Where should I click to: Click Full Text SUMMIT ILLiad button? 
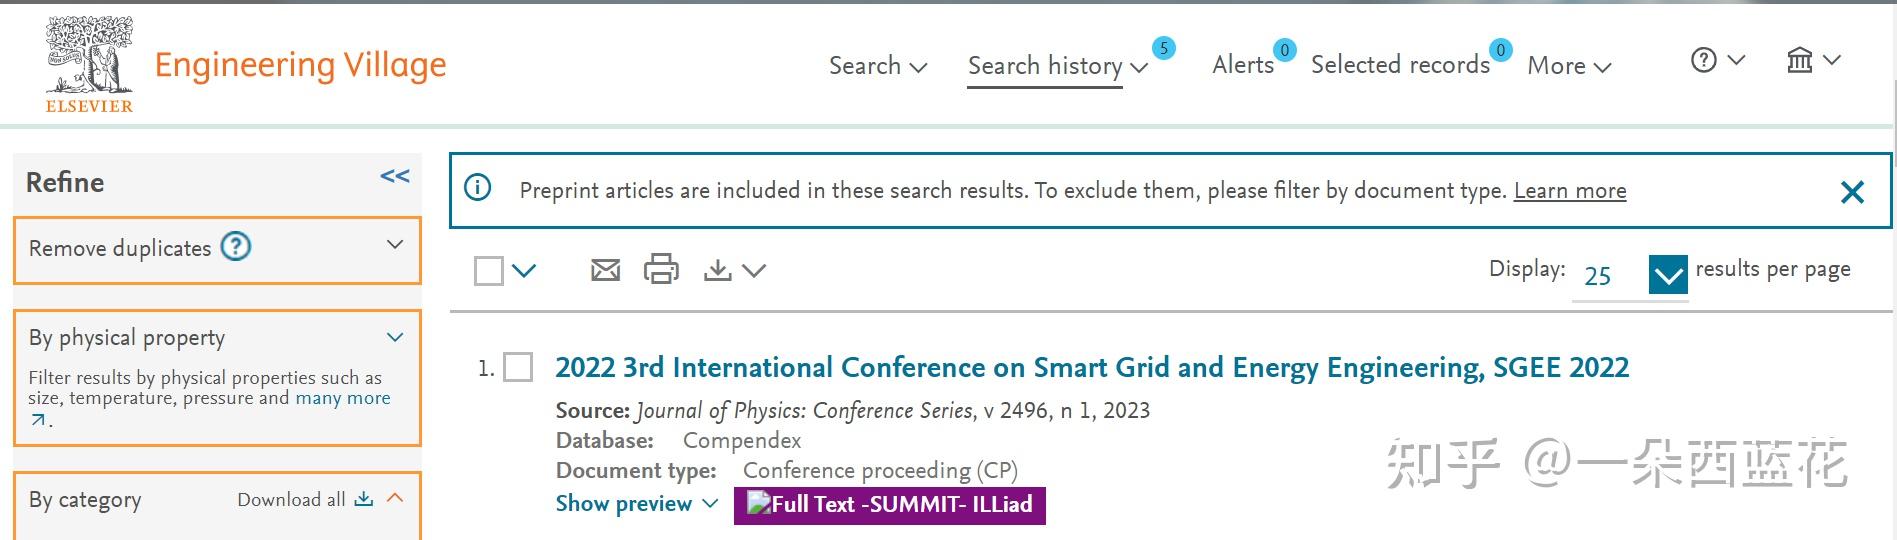click(889, 505)
